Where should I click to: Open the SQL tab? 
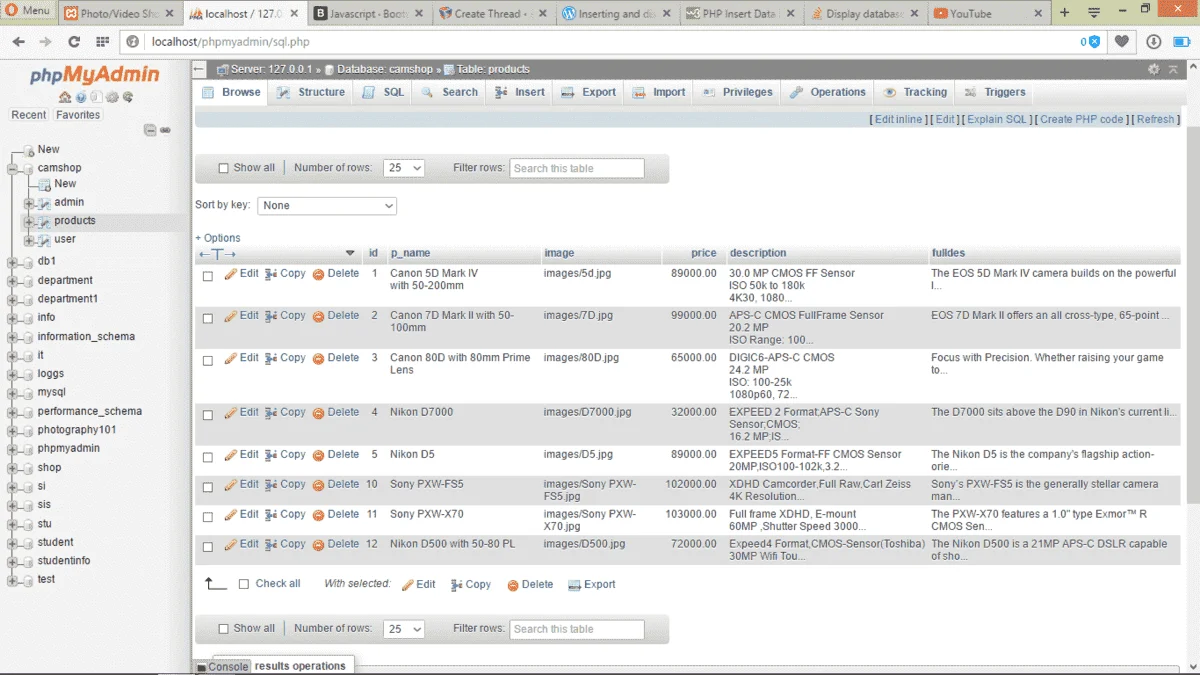(383, 92)
